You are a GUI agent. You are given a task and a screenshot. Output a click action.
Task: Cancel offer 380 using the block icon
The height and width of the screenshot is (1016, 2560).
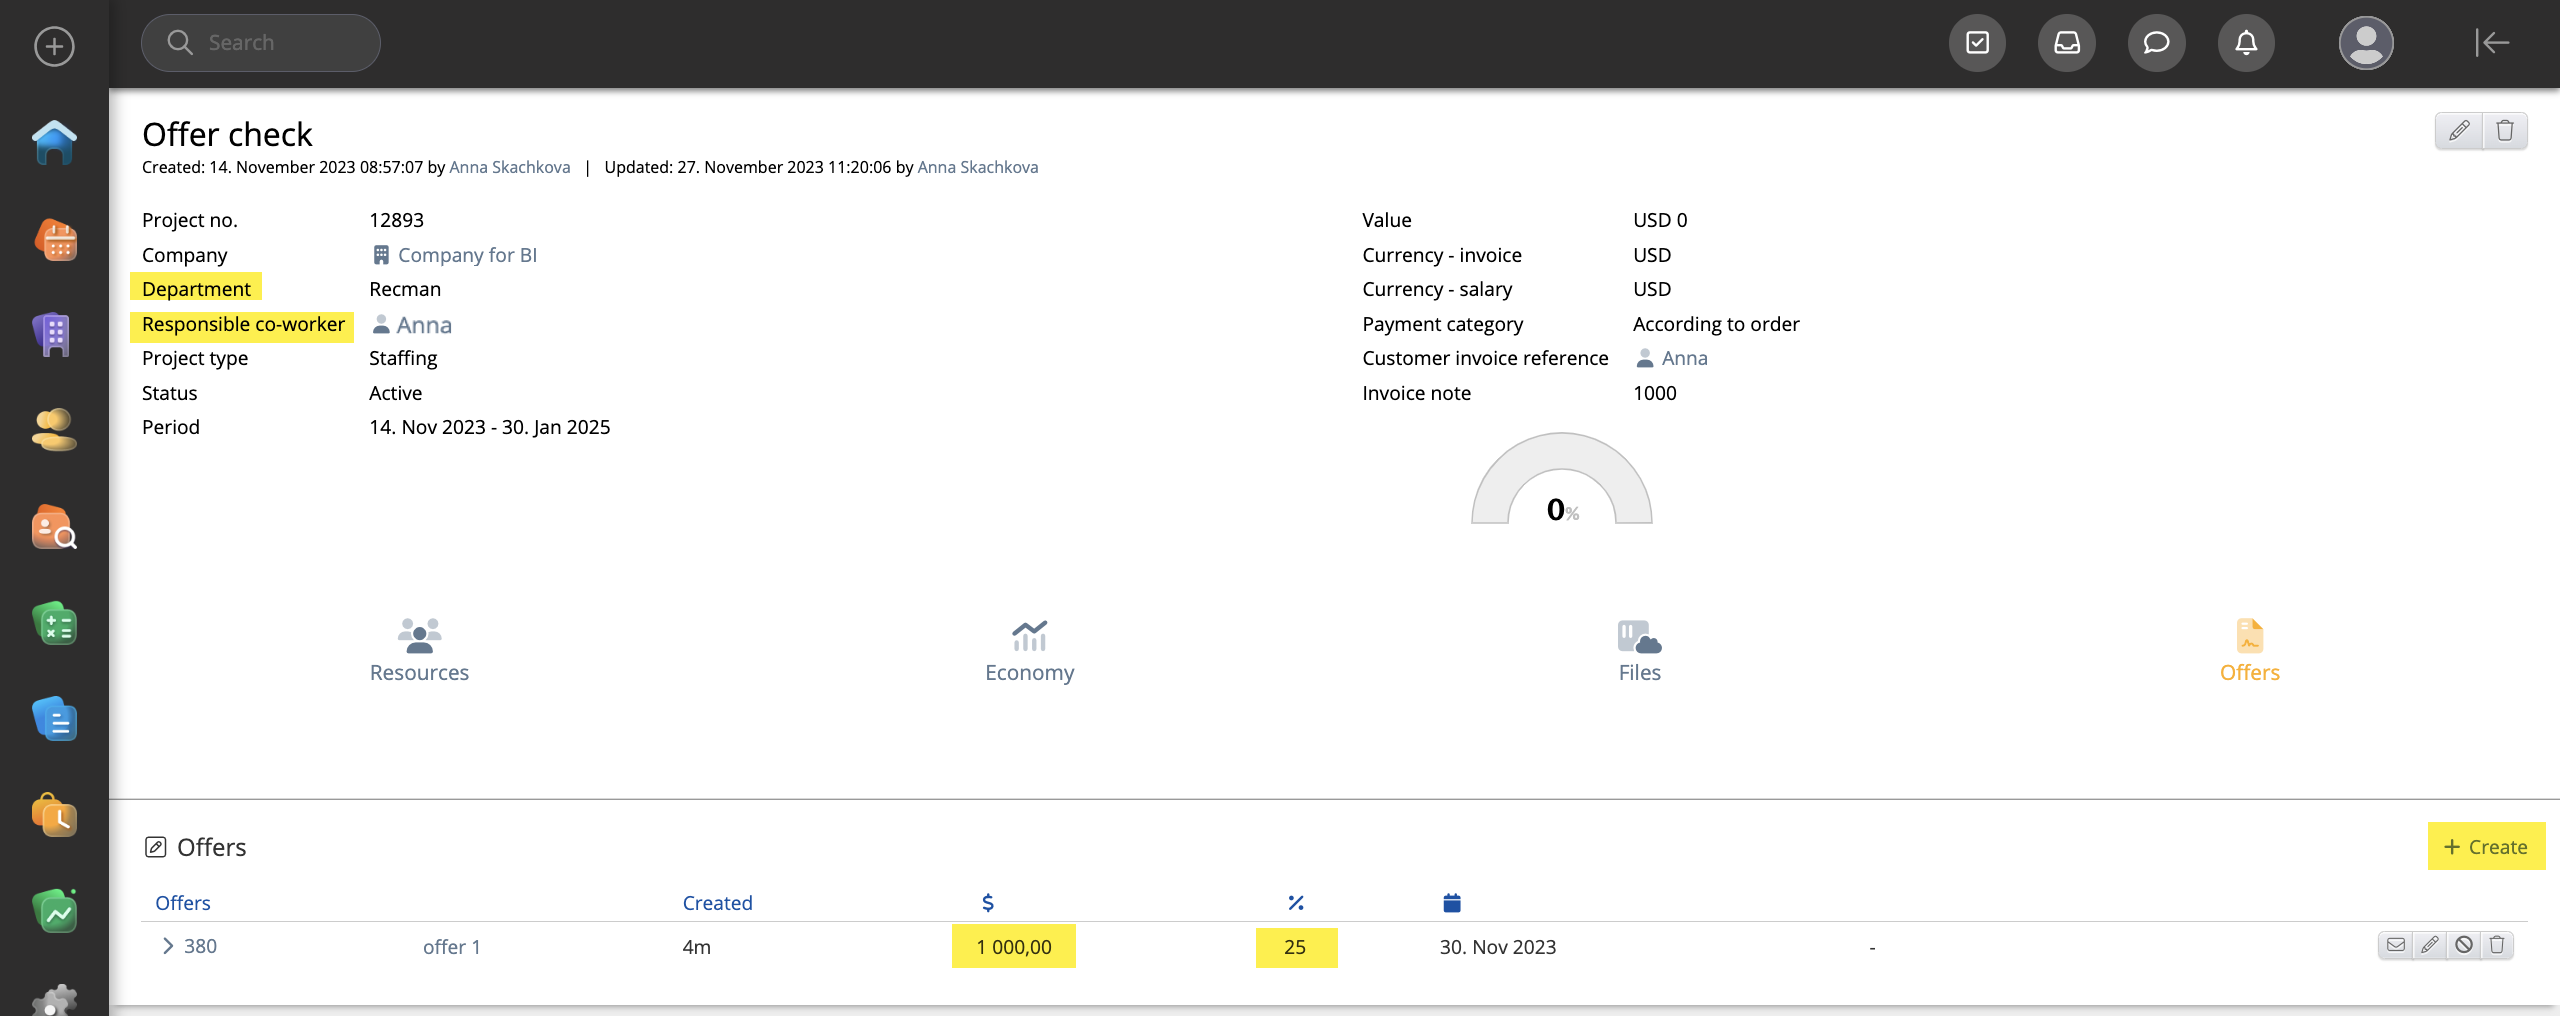tap(2464, 945)
